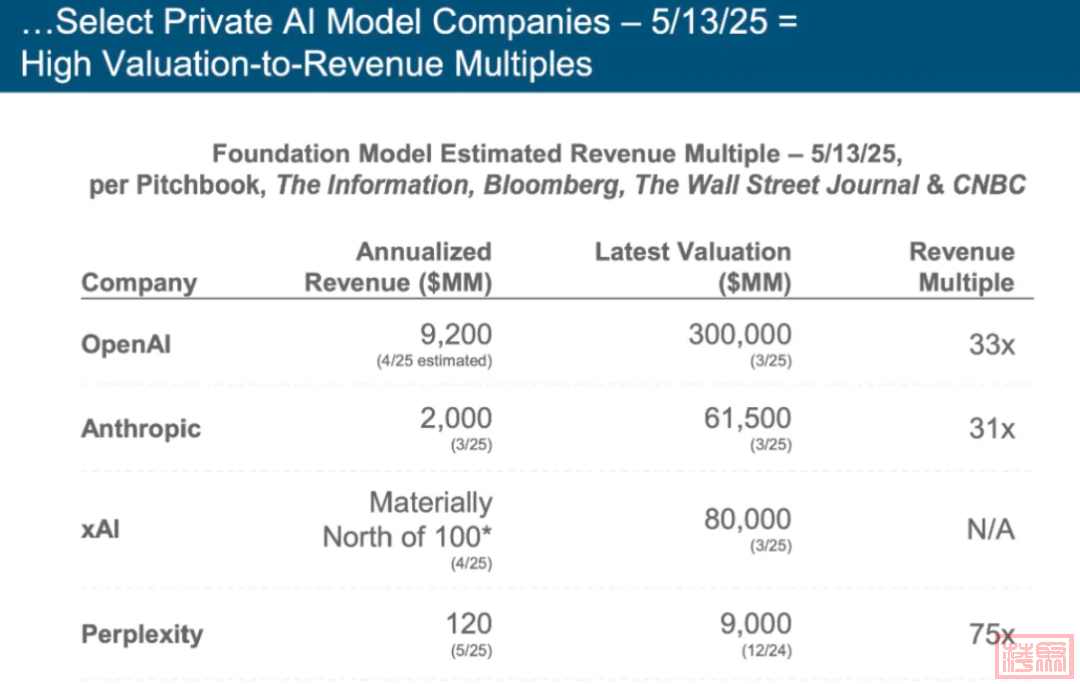The width and height of the screenshot is (1080, 684).
Task: Click Perplexity's 9,000 valuation figure
Action: pyautogui.click(x=755, y=624)
